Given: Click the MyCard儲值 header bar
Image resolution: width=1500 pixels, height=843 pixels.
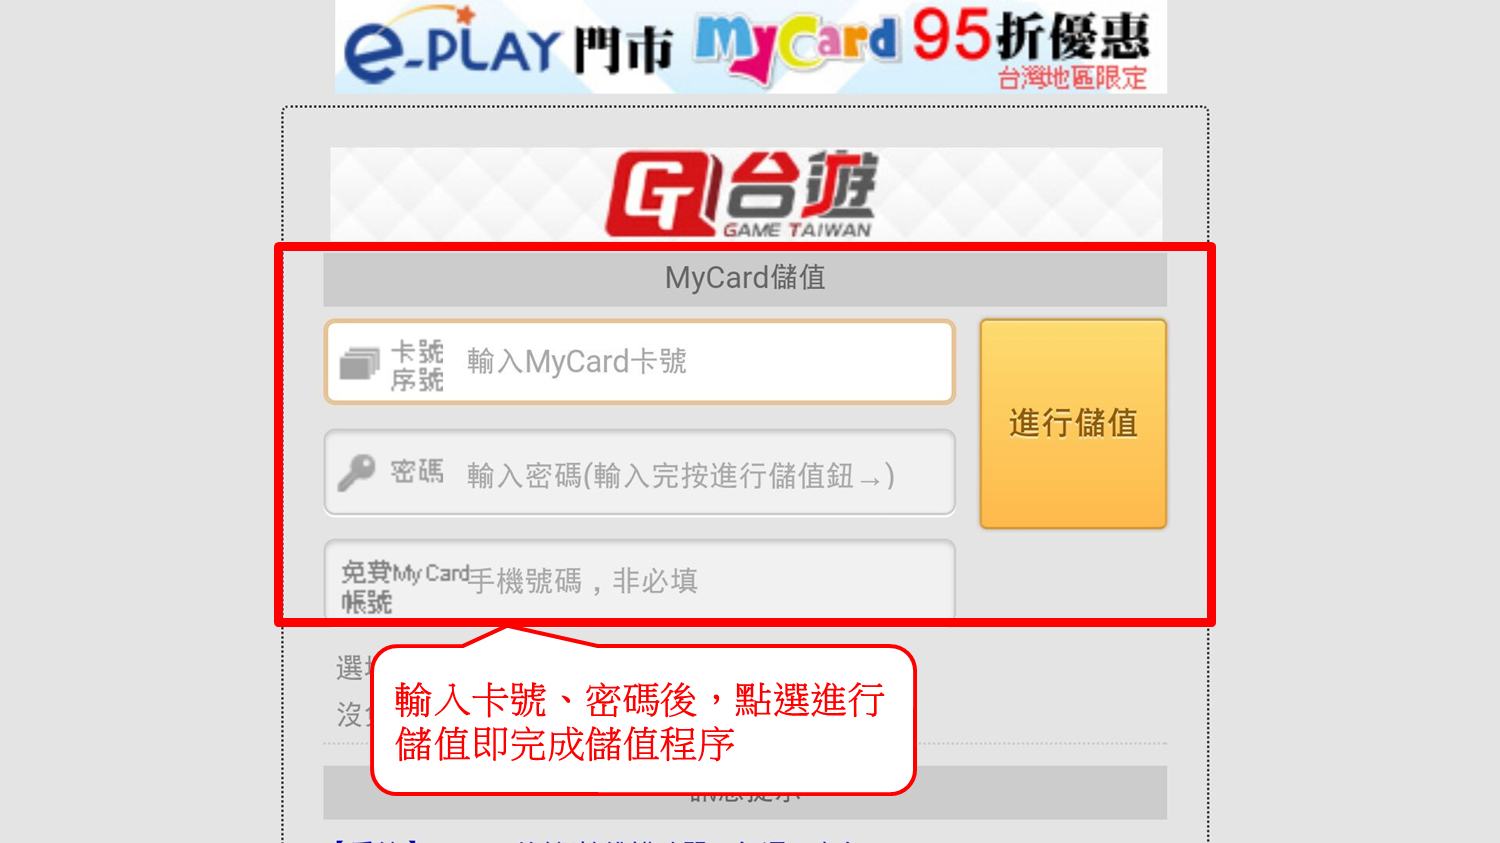Looking at the screenshot, I should pyautogui.click(x=745, y=278).
